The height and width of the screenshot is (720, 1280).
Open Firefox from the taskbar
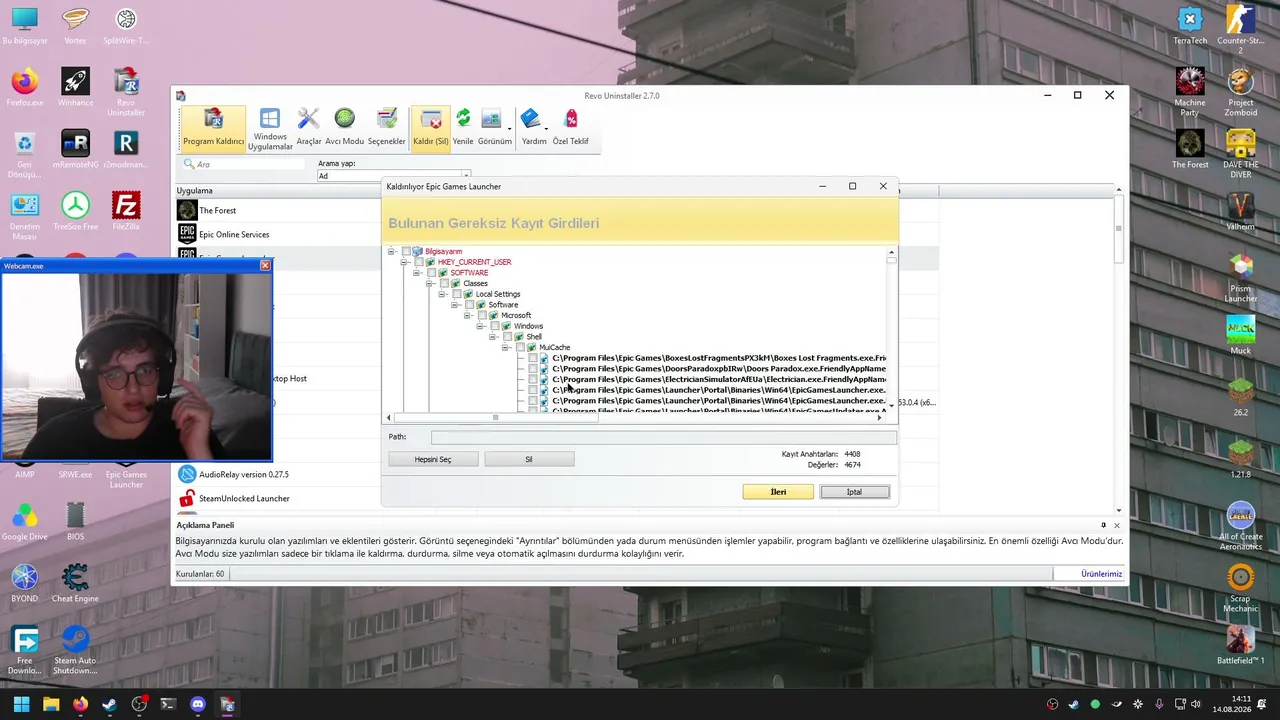click(80, 704)
